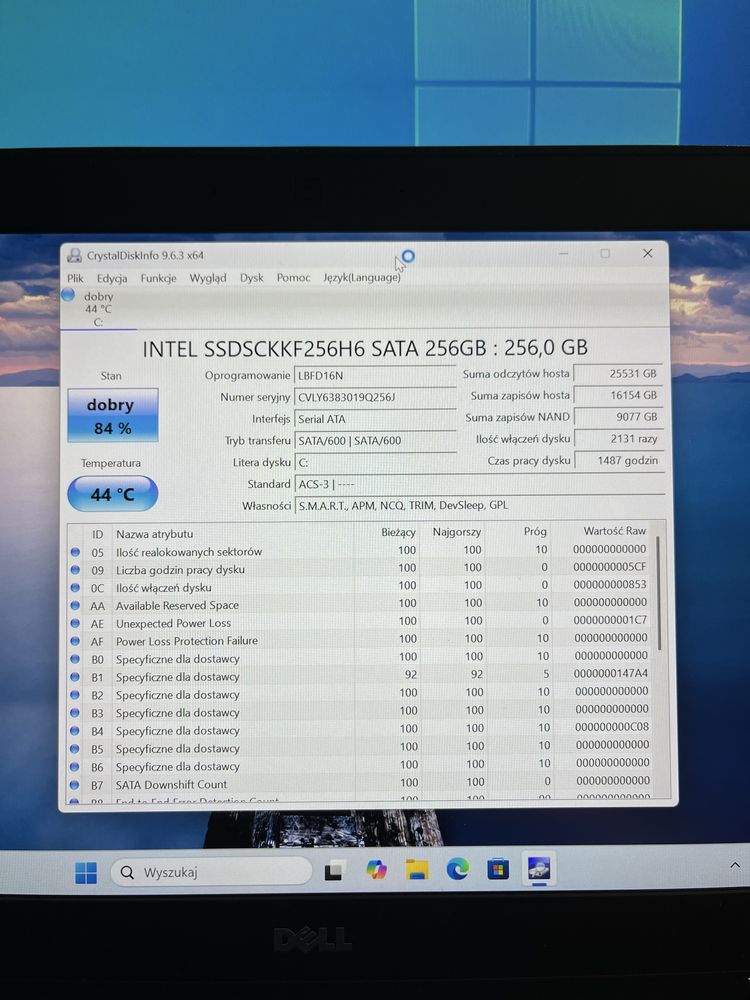Click the dobry 84 % health status button
750x1000 pixels.
click(x=112, y=415)
